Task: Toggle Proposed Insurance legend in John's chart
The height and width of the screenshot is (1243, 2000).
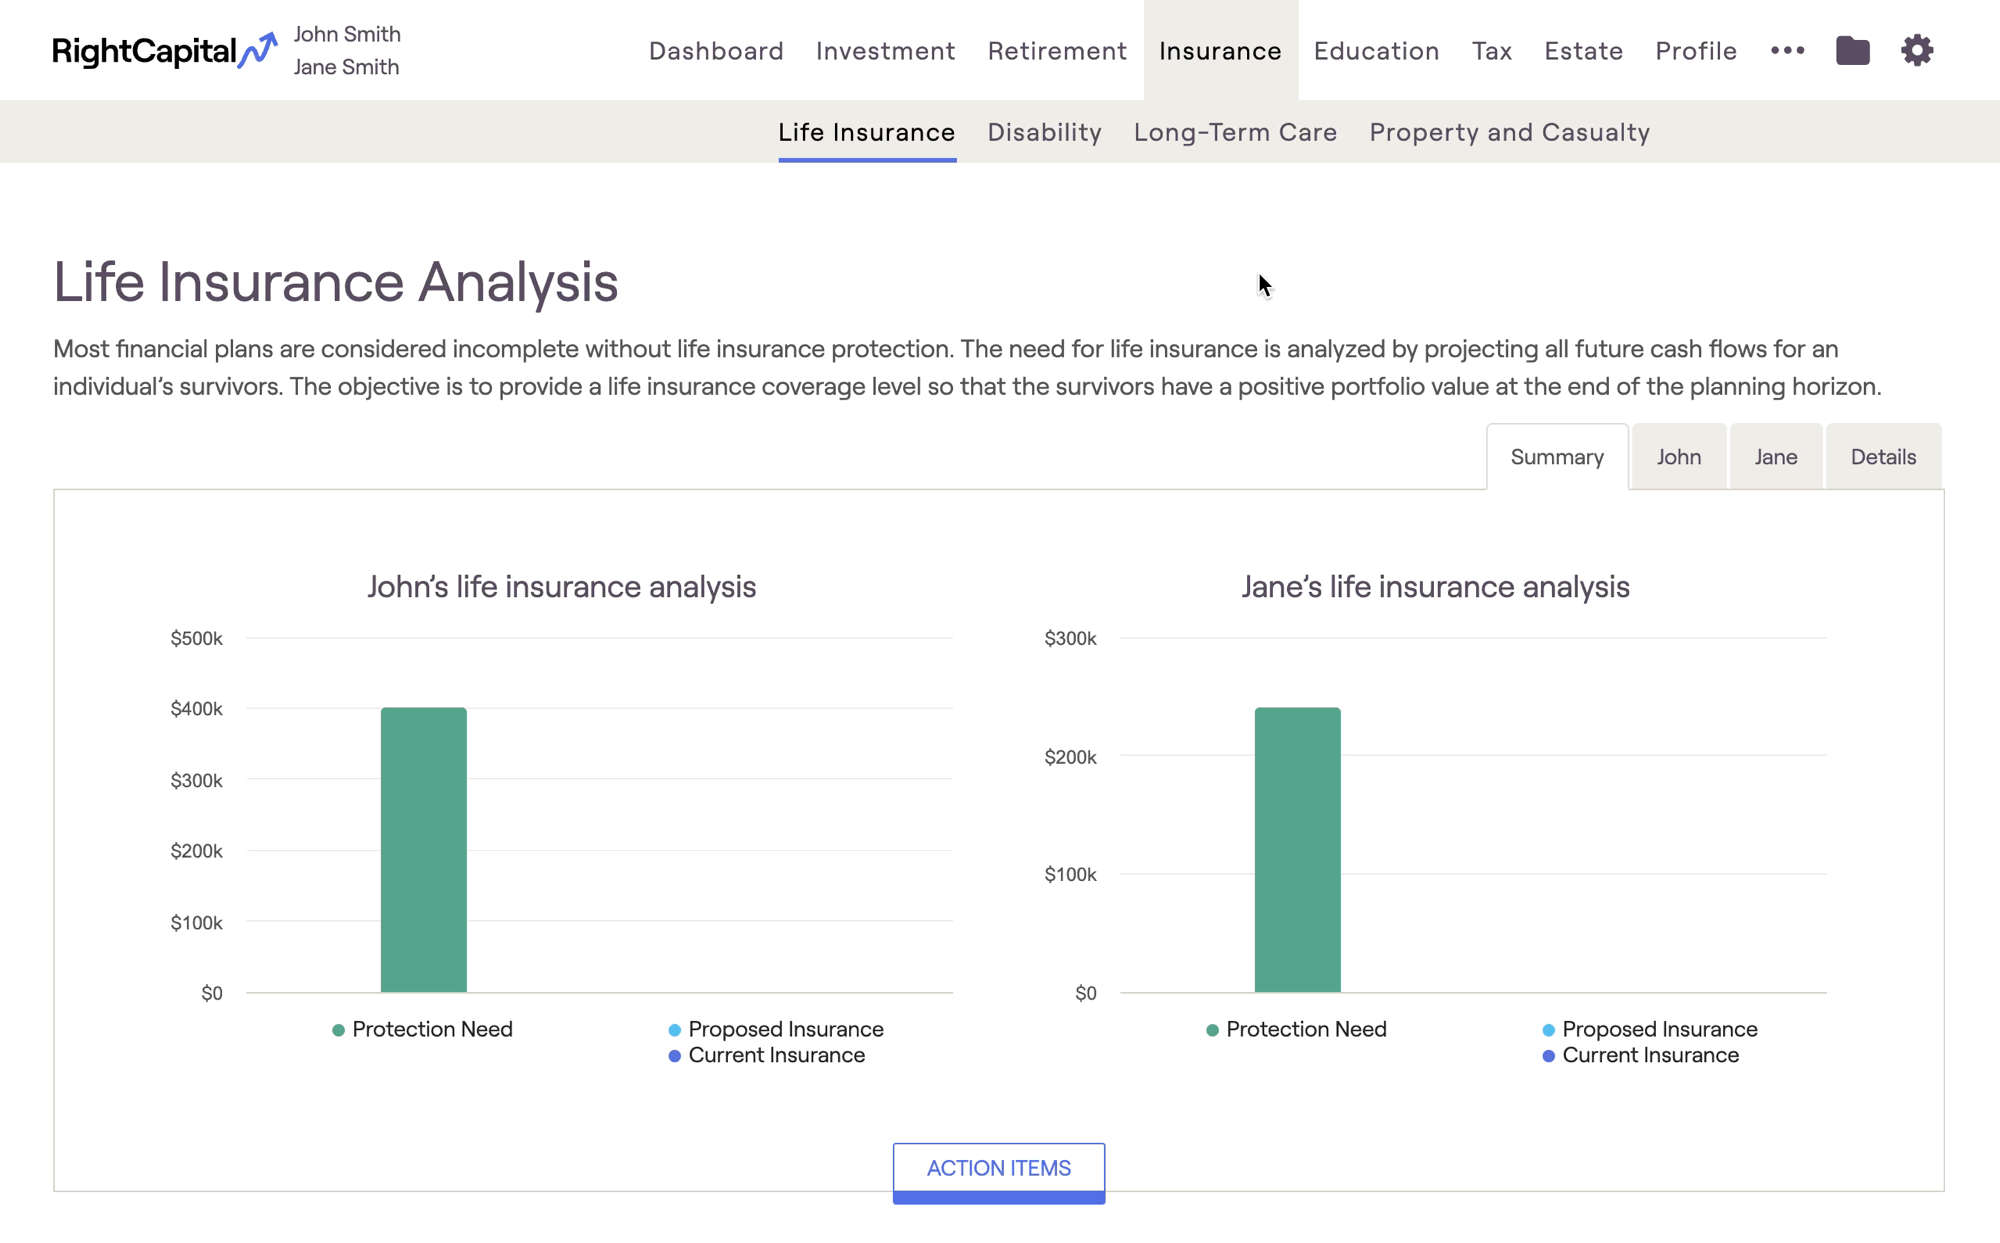Action: [x=775, y=1029]
